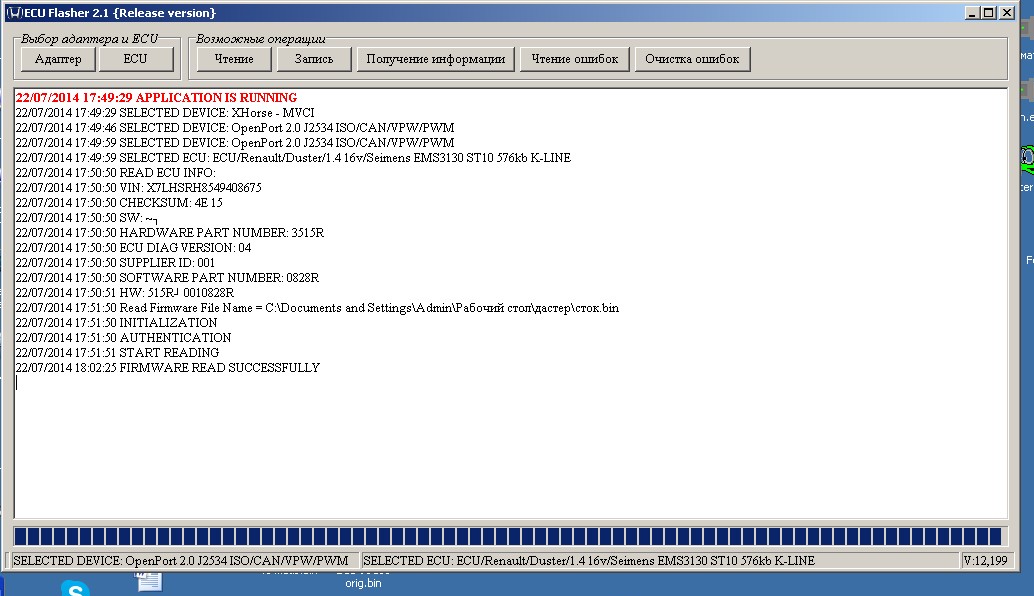1034x596 pixels.
Task: Click the V:12,199 status bar value
Action: [986, 561]
